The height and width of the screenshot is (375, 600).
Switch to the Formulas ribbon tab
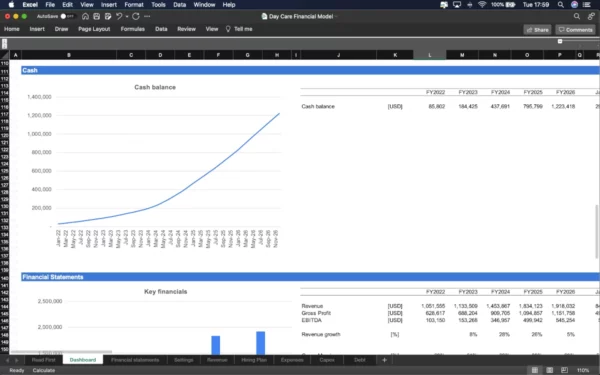(x=133, y=29)
